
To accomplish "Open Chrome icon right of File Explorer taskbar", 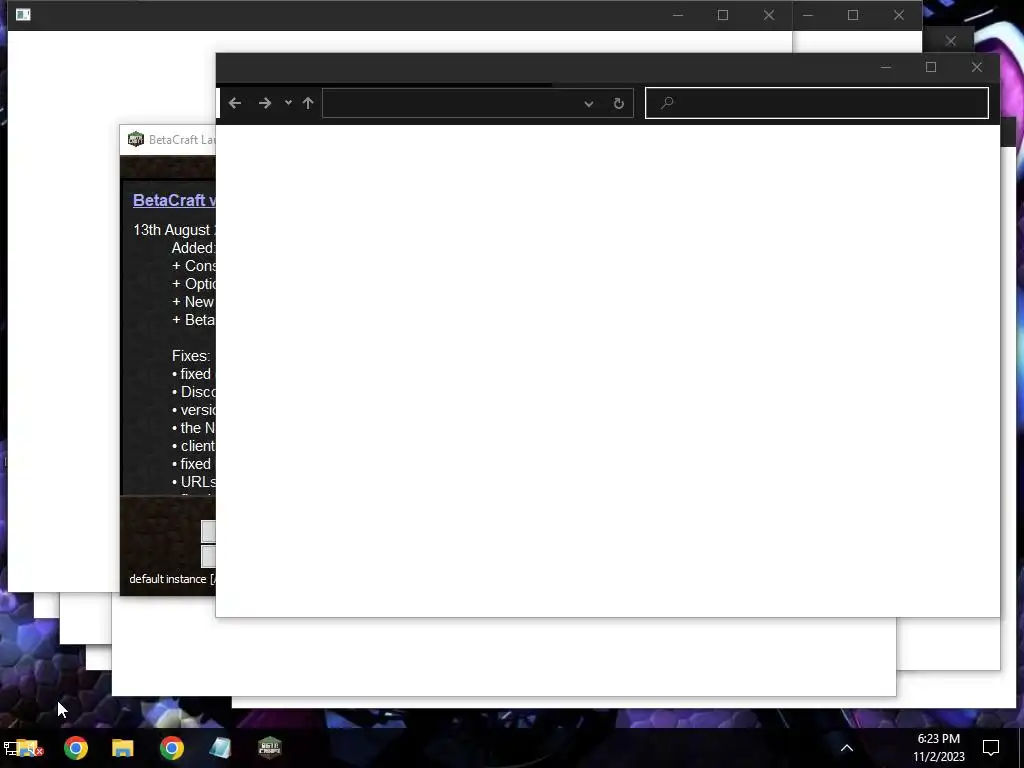I will [x=172, y=748].
